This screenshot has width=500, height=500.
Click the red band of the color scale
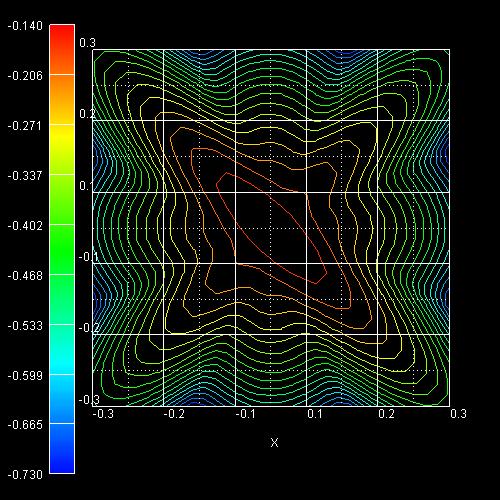click(62, 49)
